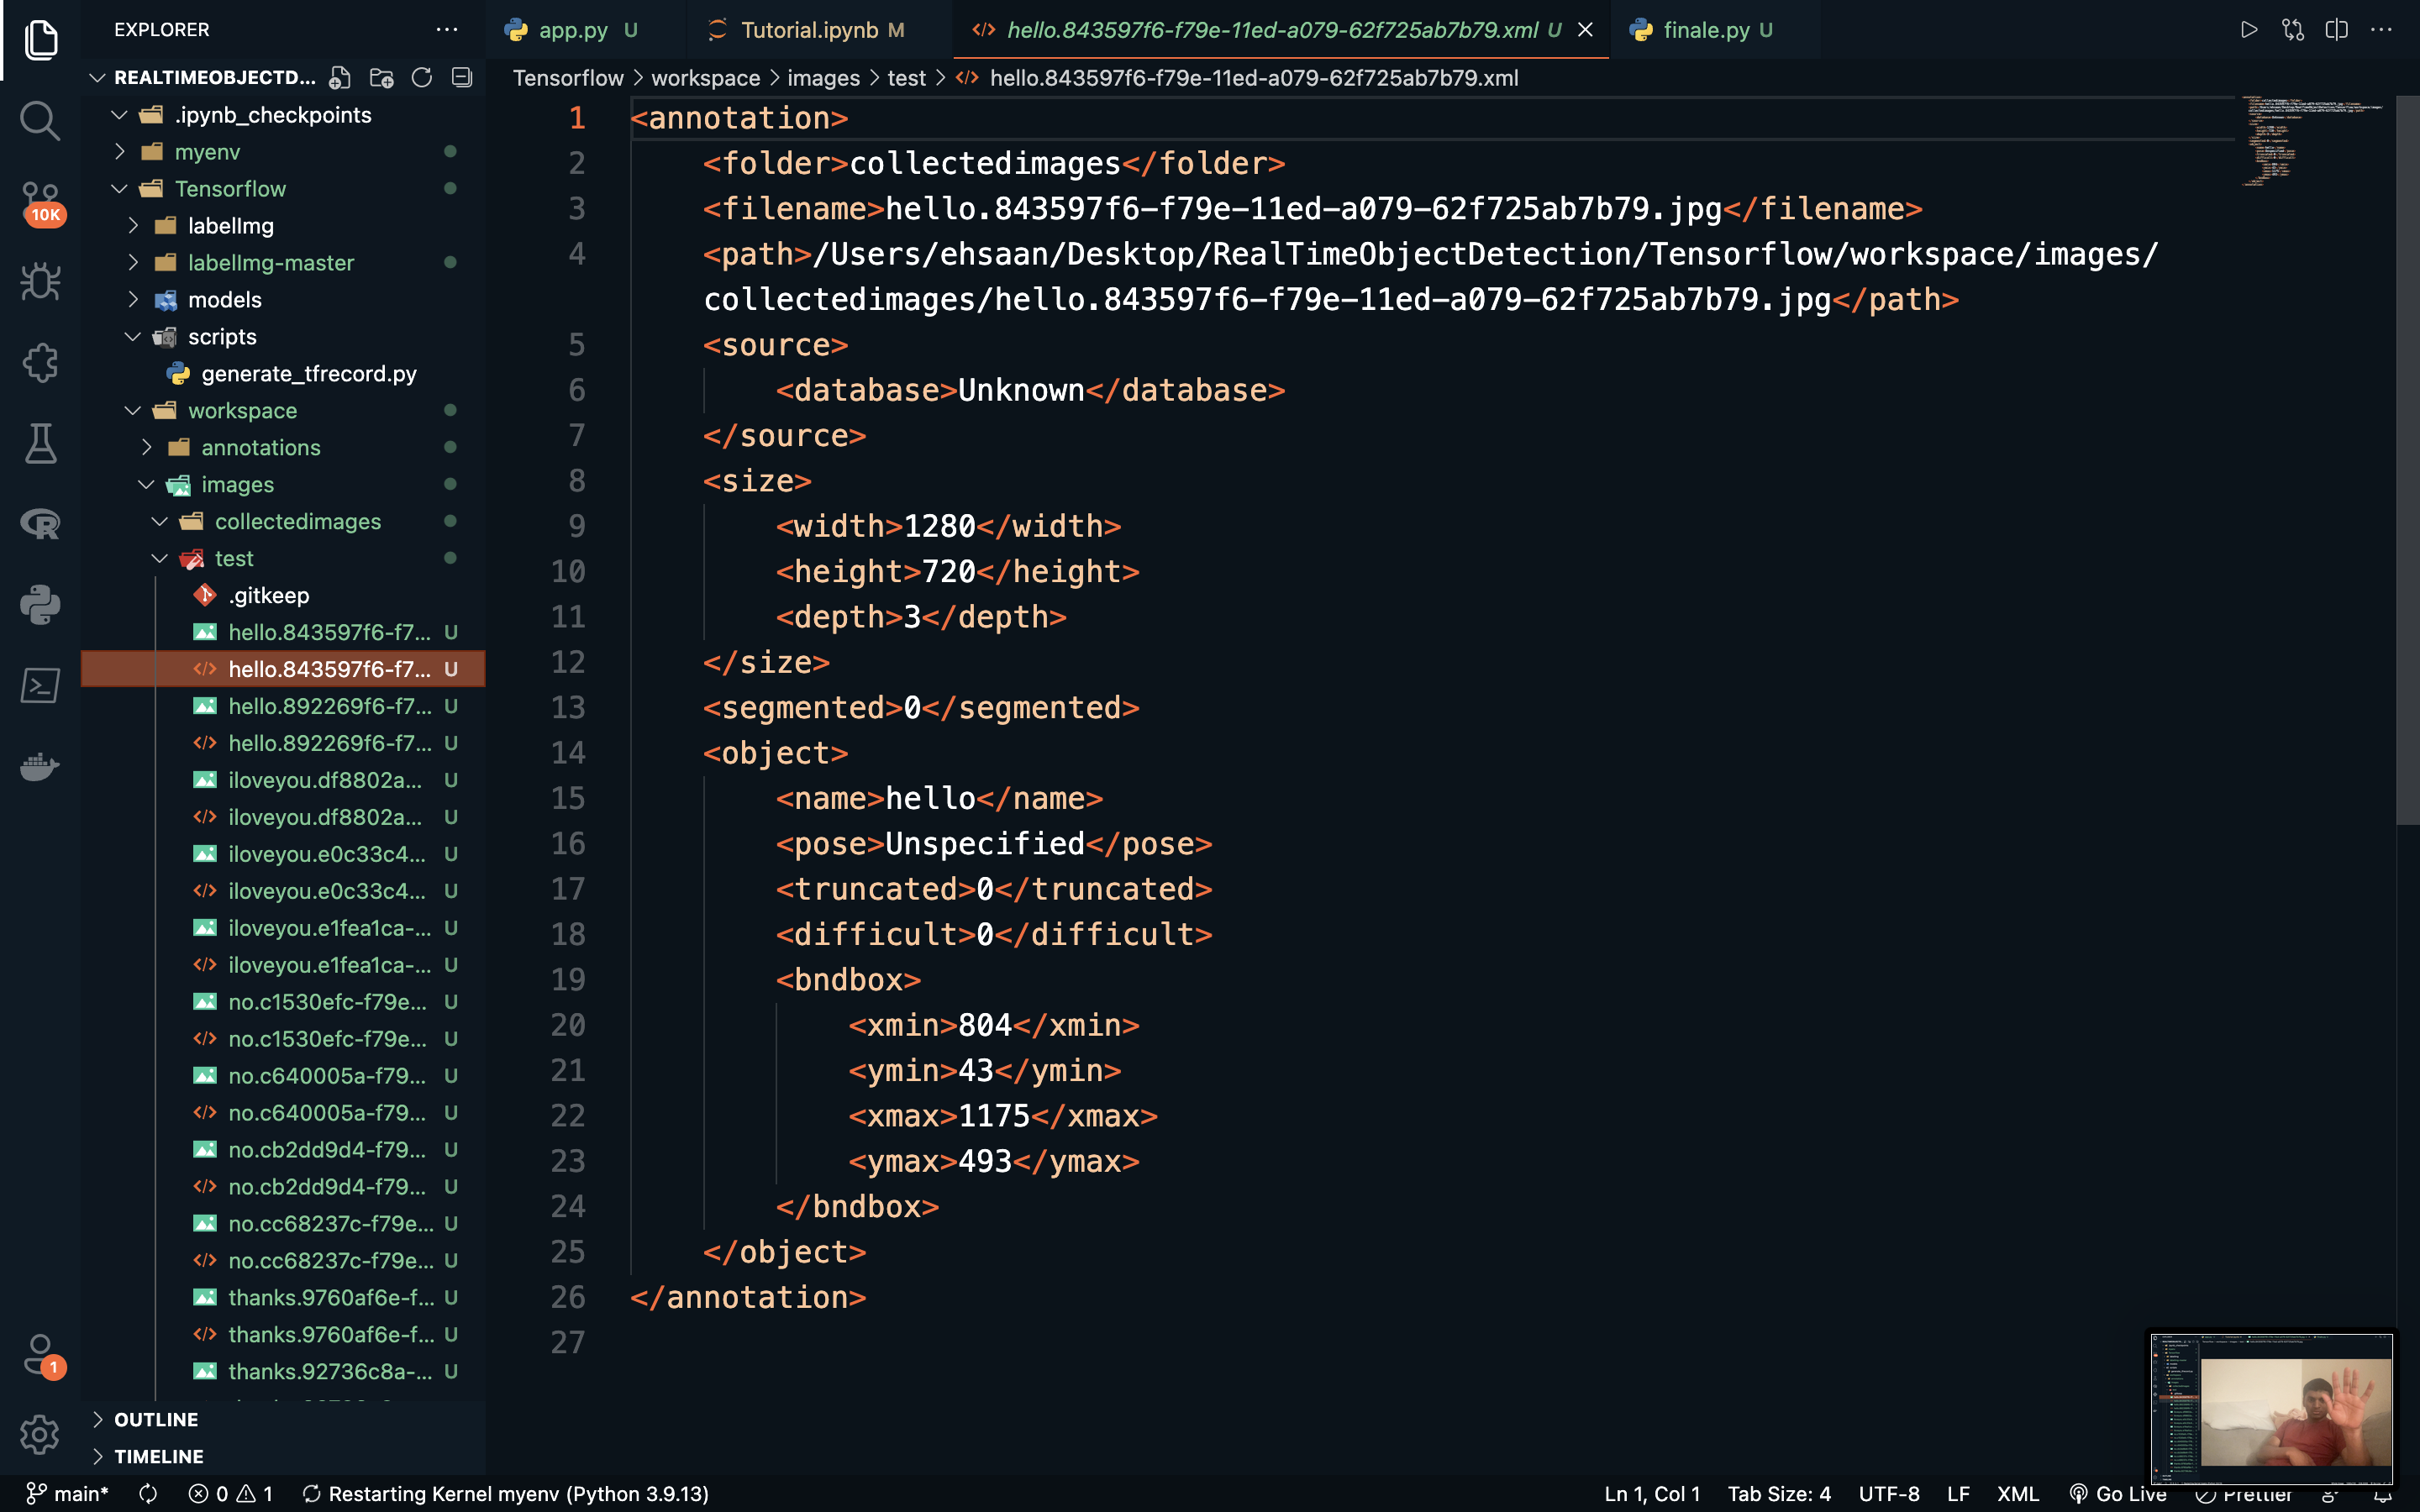Open the Run and Debug view

point(40,282)
